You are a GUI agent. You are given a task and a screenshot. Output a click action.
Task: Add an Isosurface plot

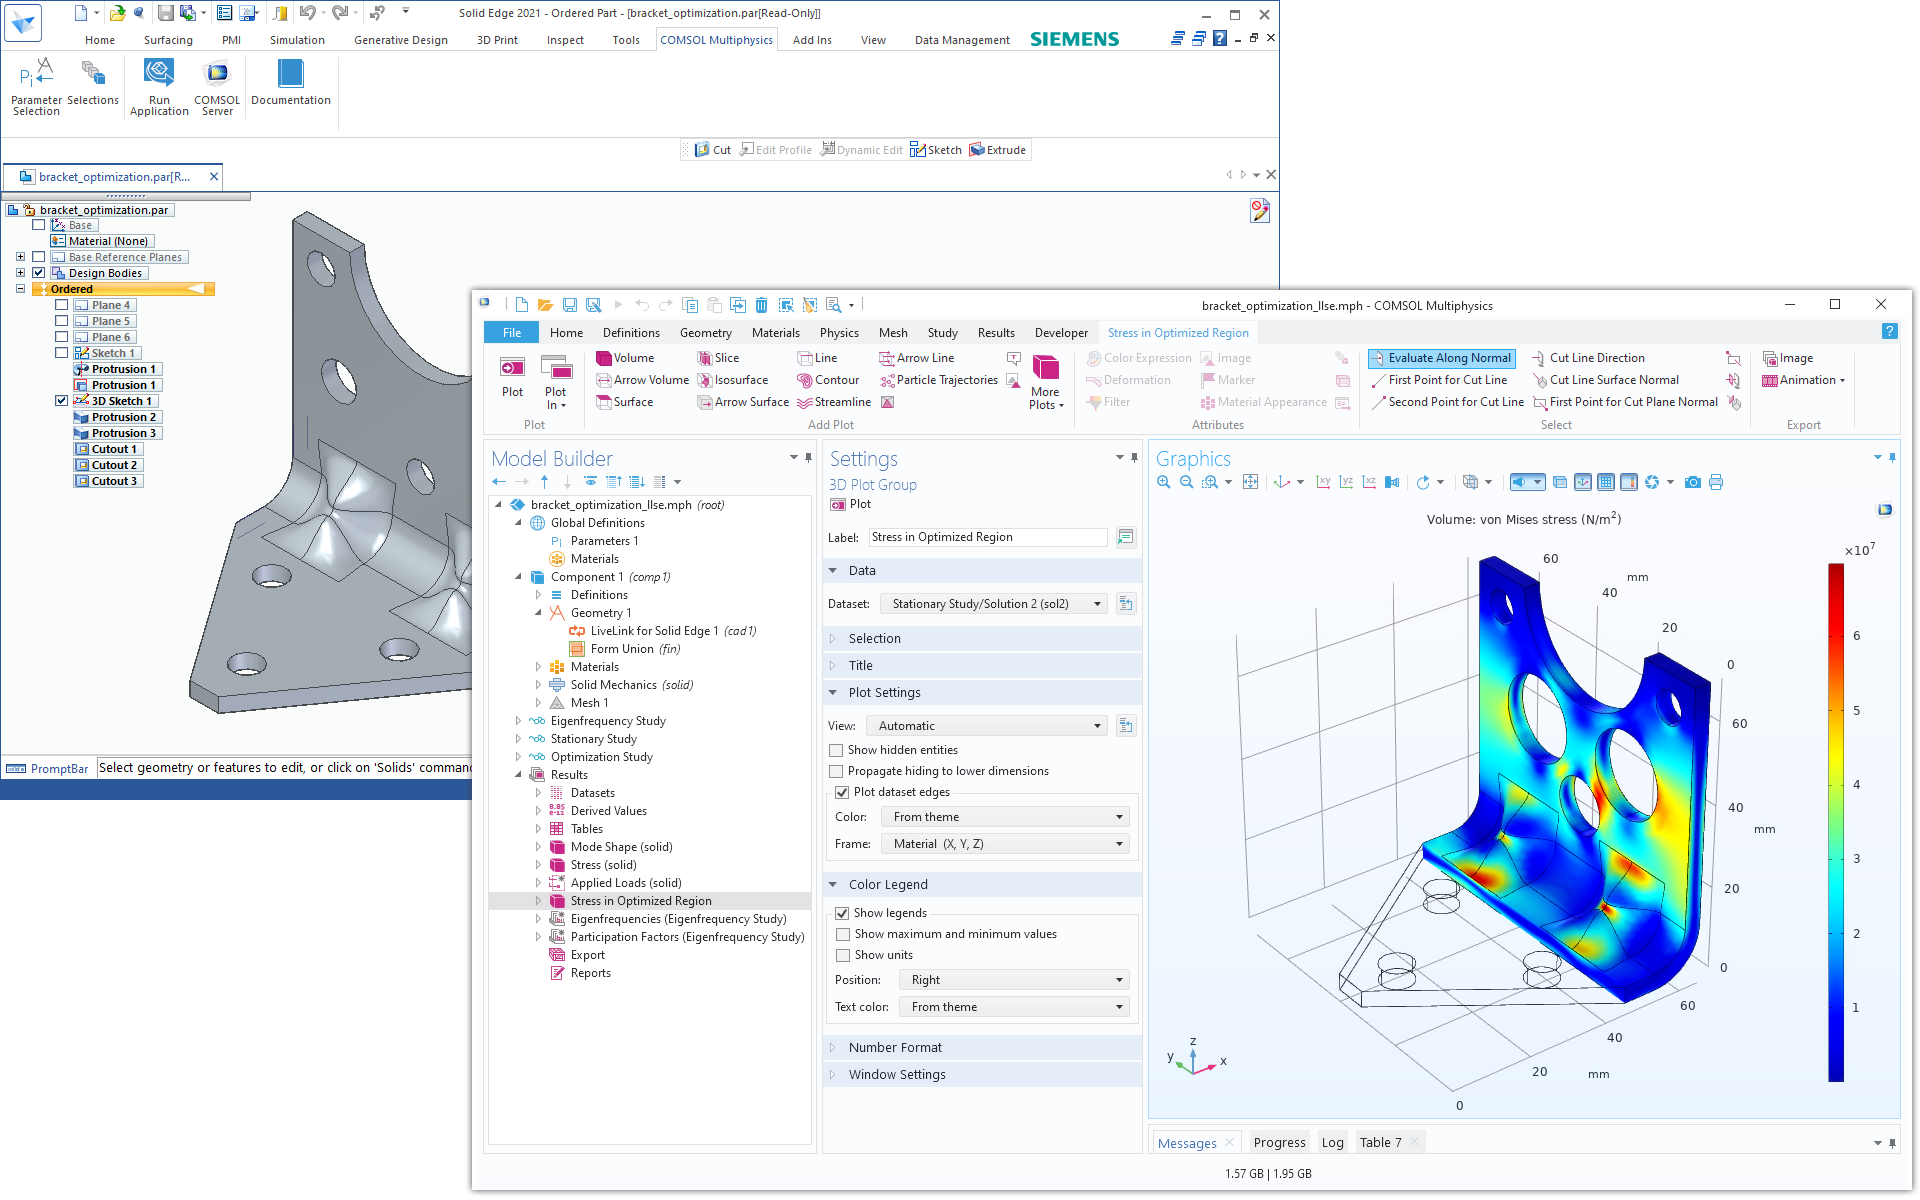733,380
